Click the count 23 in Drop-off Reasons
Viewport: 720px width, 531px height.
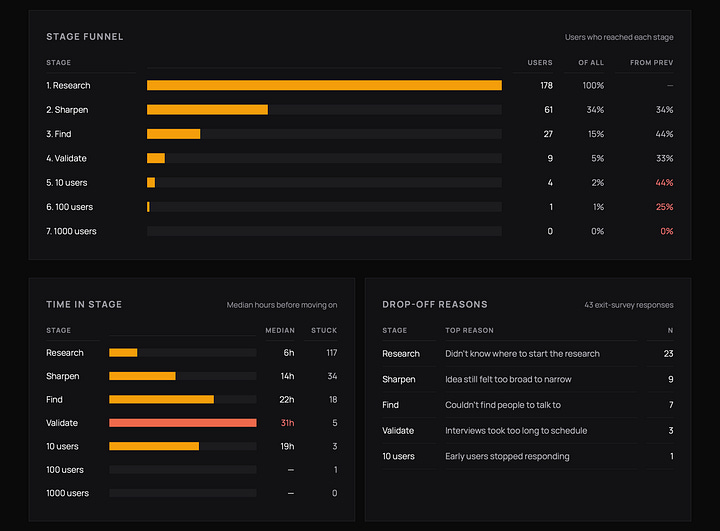tap(669, 354)
